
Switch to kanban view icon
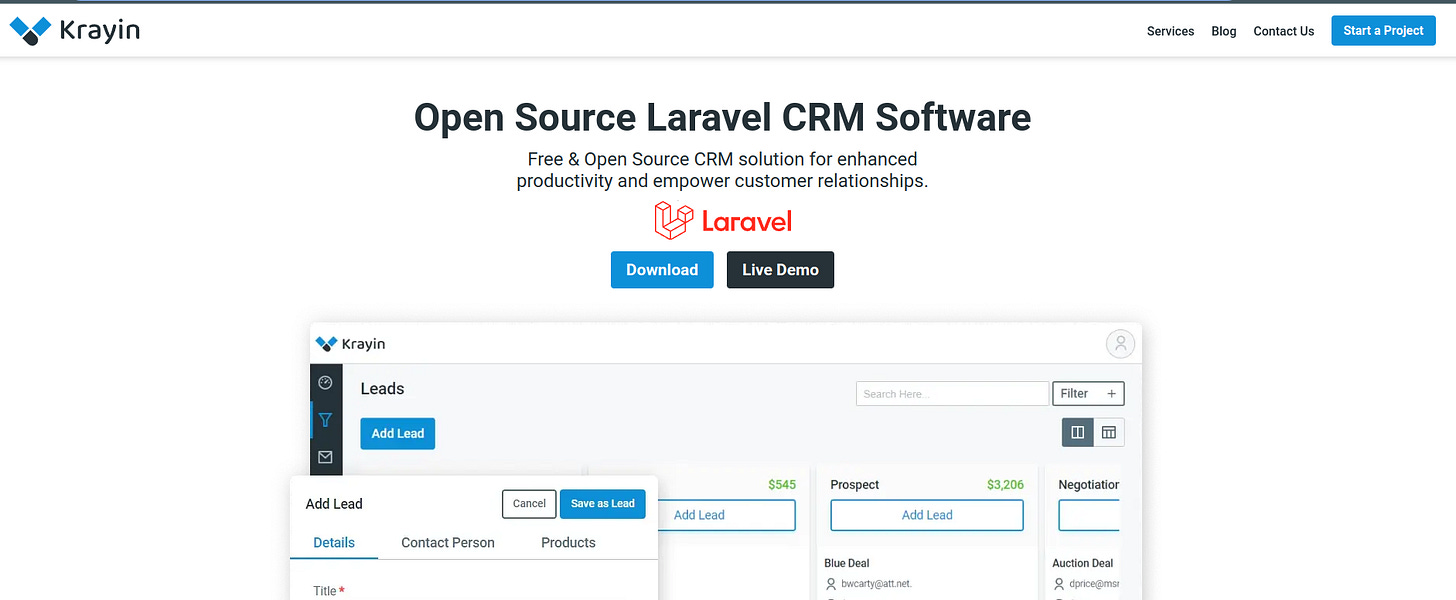(1077, 432)
